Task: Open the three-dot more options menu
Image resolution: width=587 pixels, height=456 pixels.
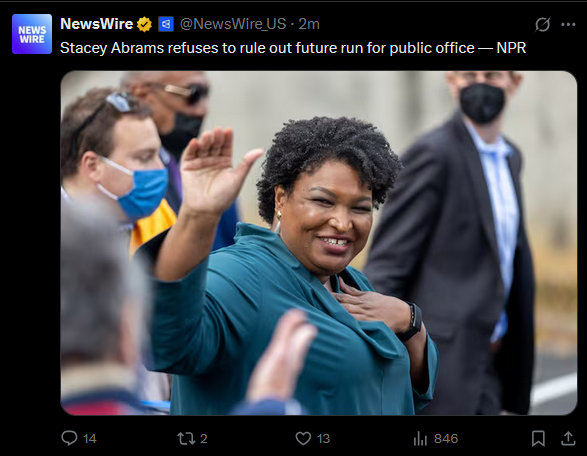Action: tap(568, 25)
